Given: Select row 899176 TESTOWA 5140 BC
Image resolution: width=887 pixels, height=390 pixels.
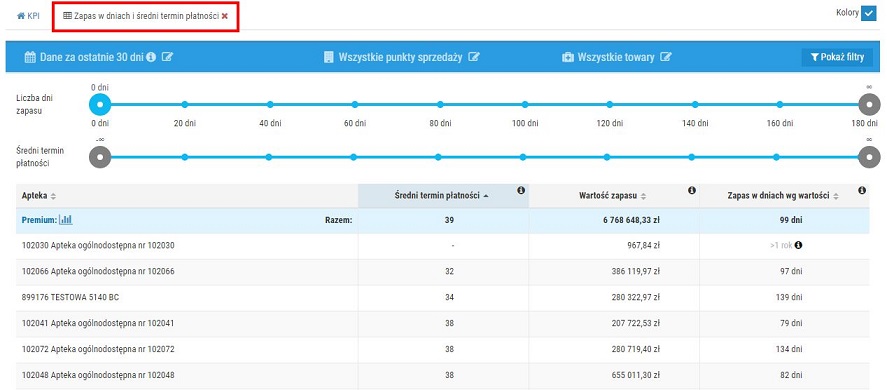Looking at the screenshot, I should (x=442, y=298).
